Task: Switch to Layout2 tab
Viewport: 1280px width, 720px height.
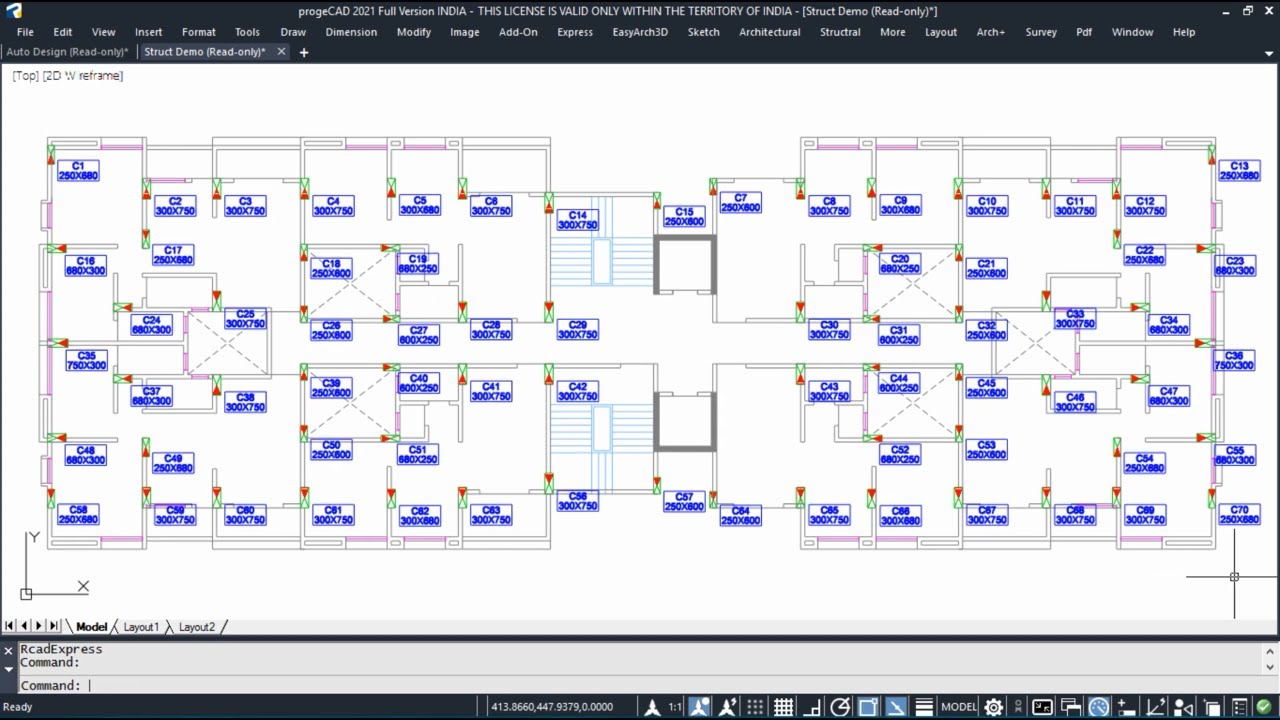Action: point(197,627)
